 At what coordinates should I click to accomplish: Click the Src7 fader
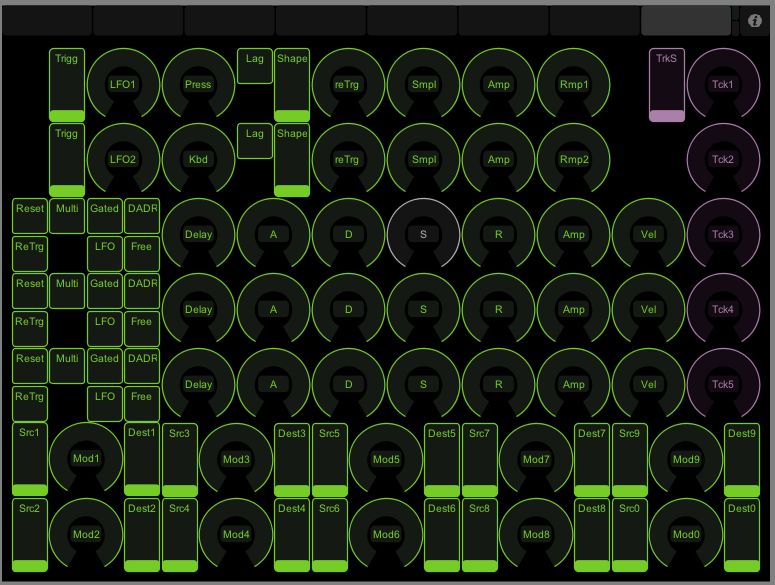pos(479,460)
